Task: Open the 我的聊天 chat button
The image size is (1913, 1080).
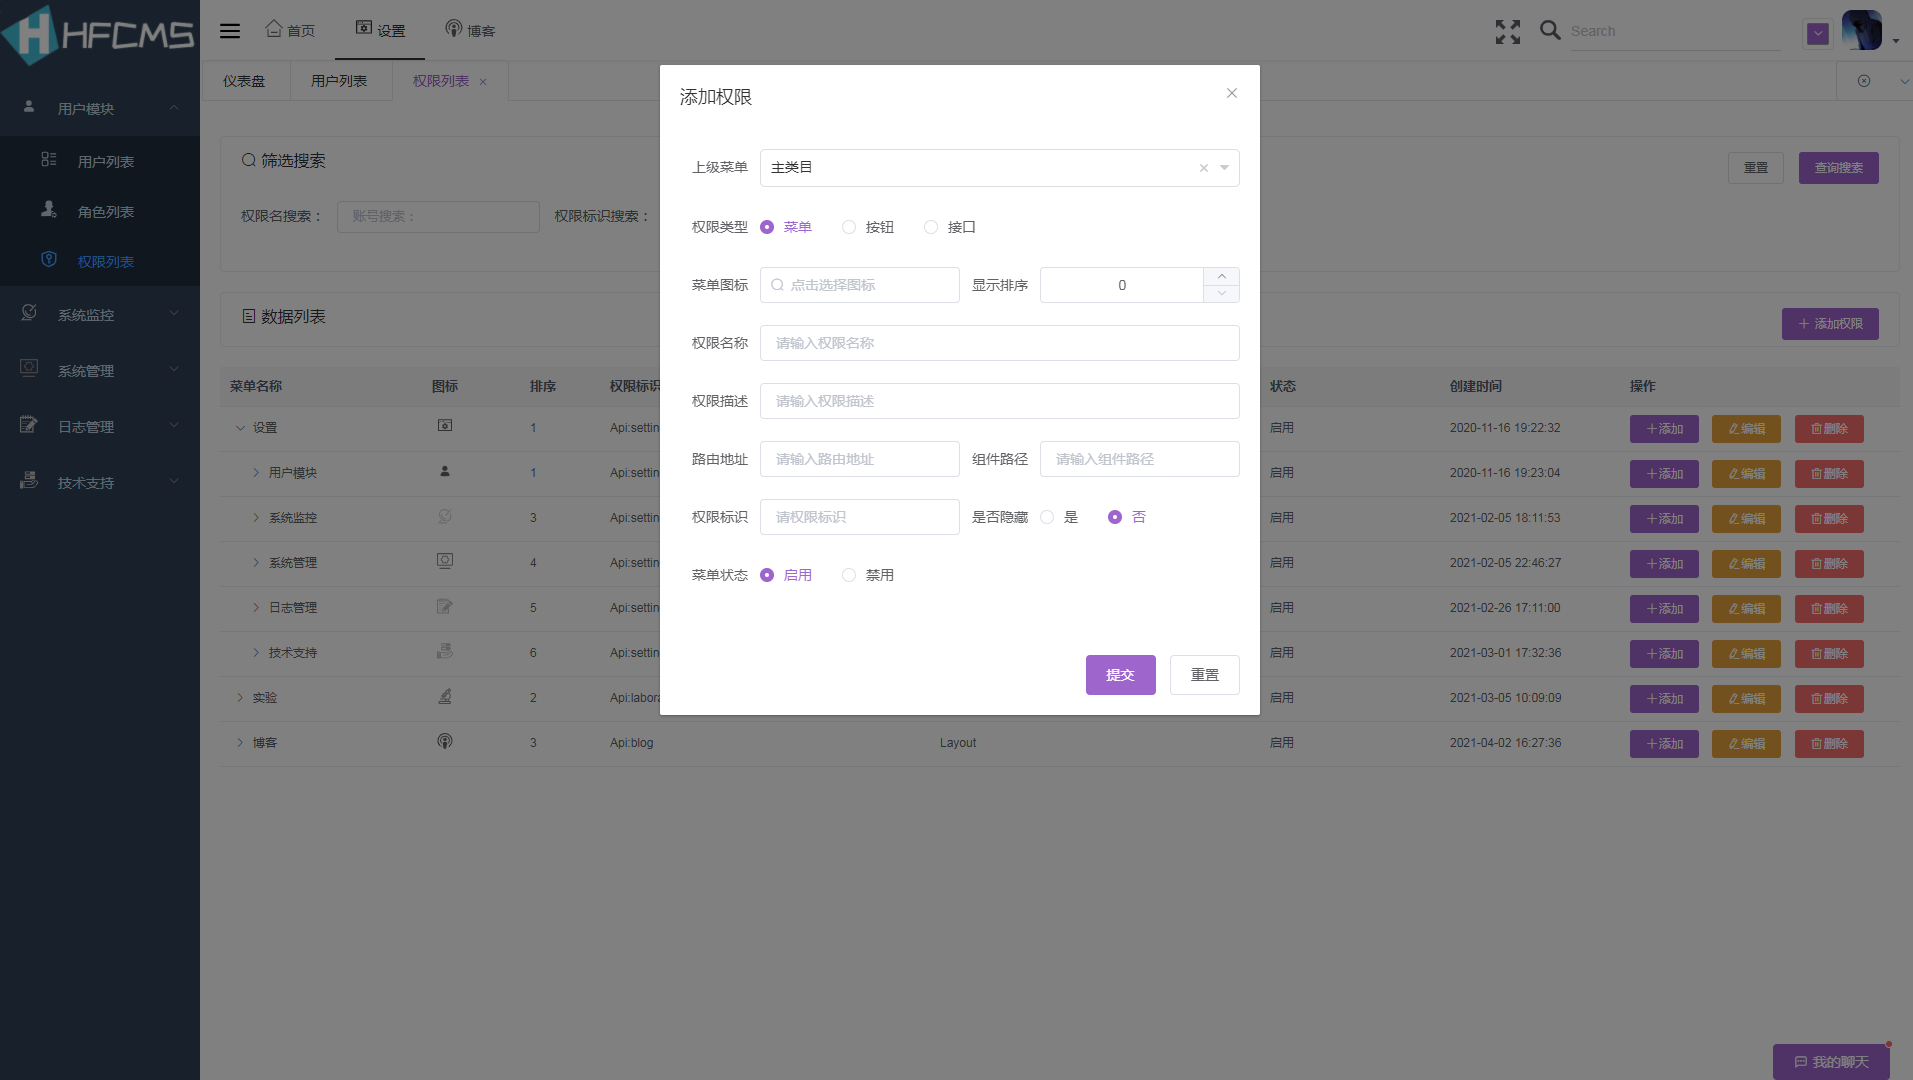Action: (x=1831, y=1062)
